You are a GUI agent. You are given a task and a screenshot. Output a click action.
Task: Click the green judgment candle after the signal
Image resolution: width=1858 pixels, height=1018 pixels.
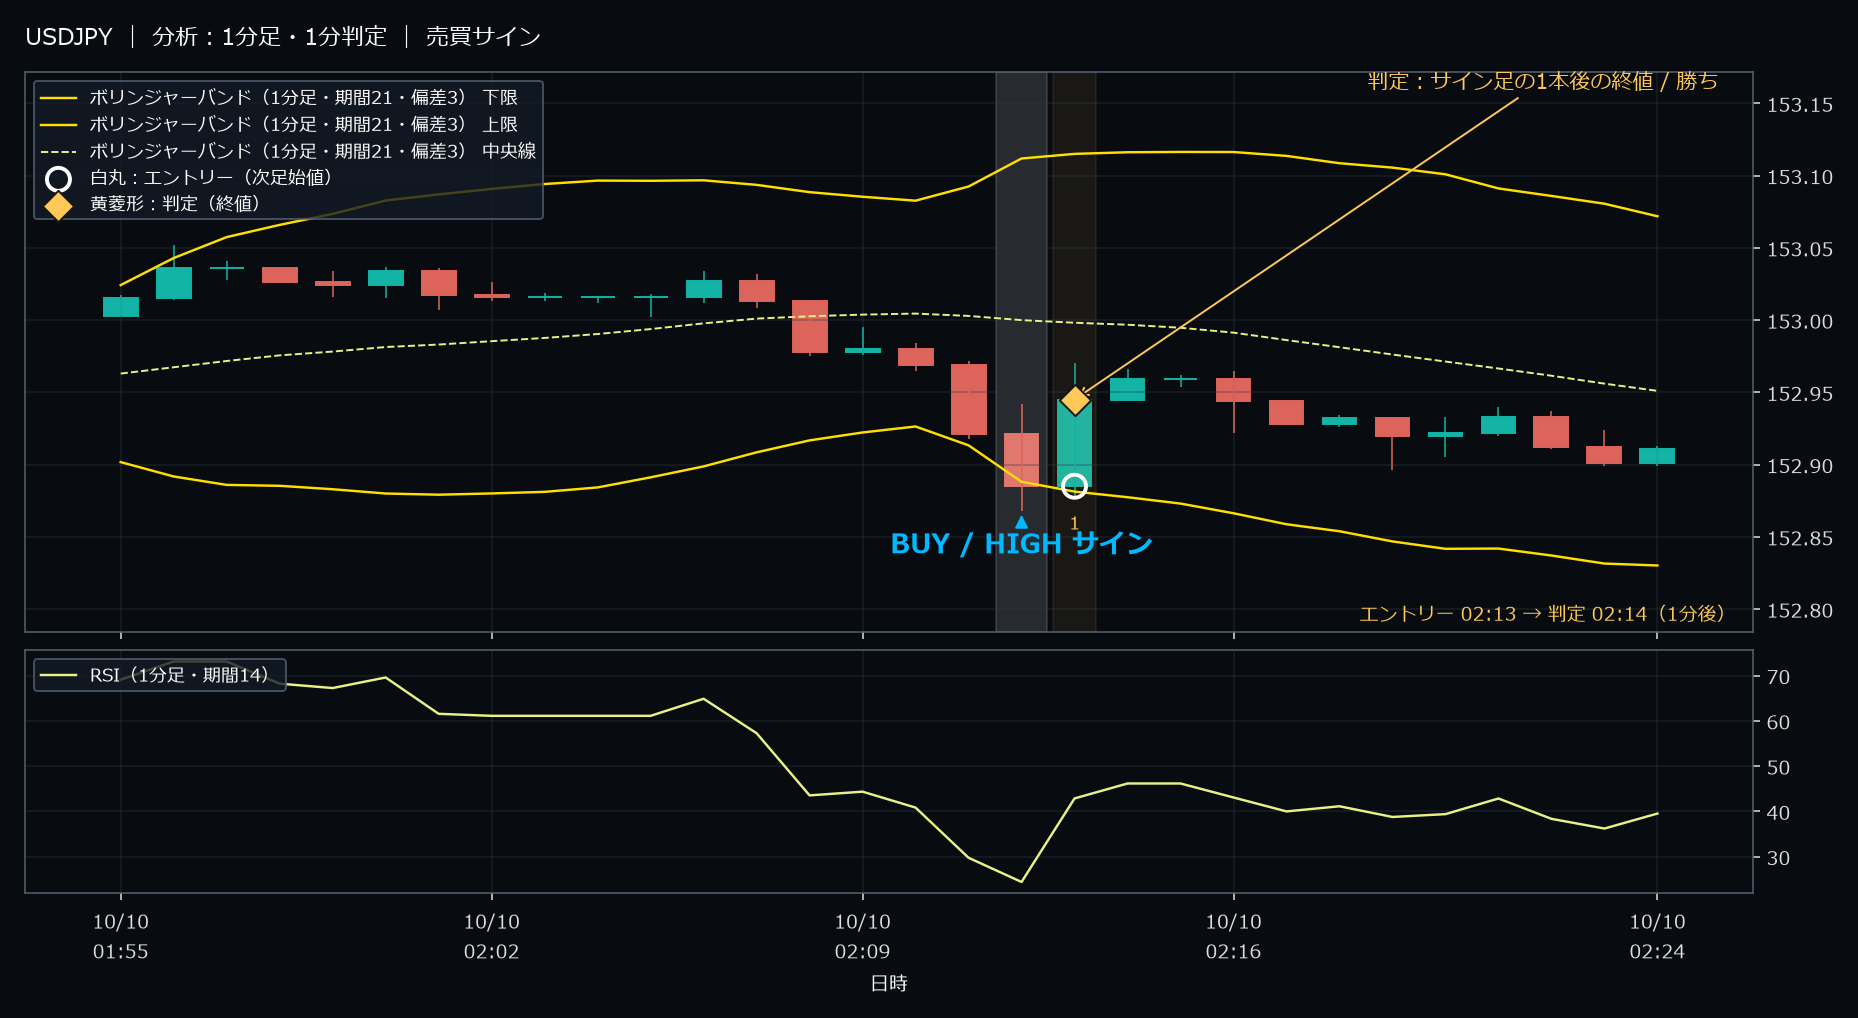pyautogui.click(x=1074, y=443)
